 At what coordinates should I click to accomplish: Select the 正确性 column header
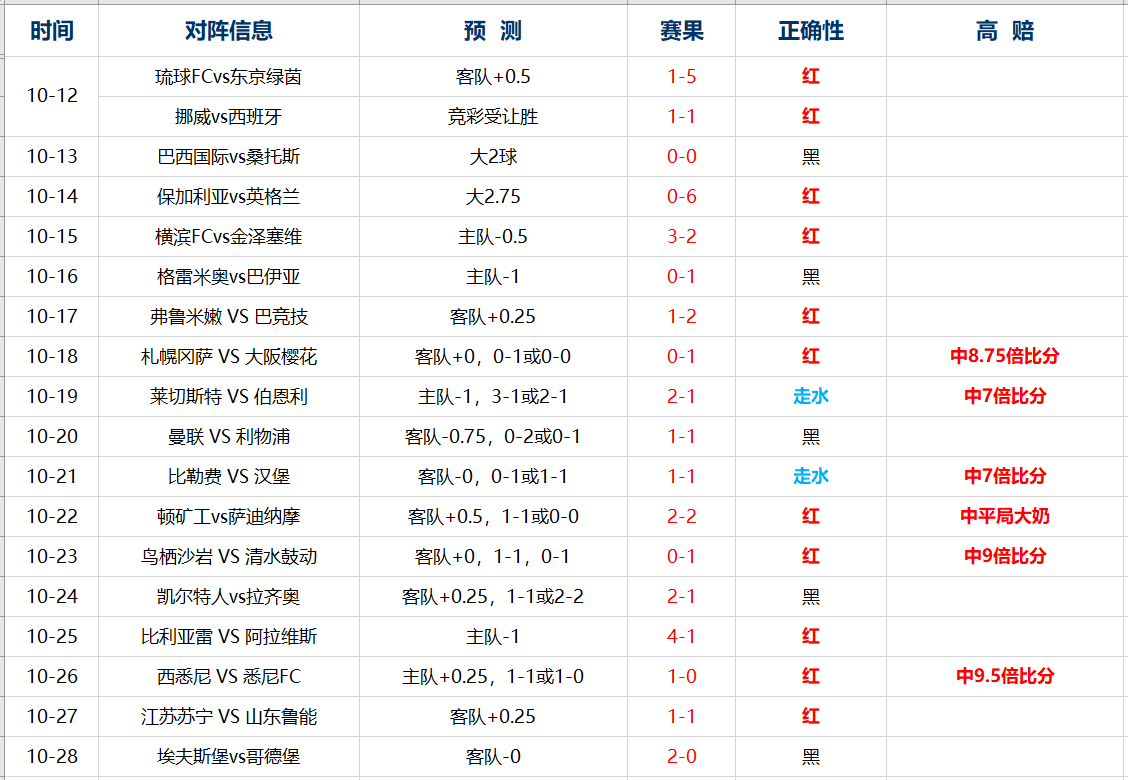811,30
